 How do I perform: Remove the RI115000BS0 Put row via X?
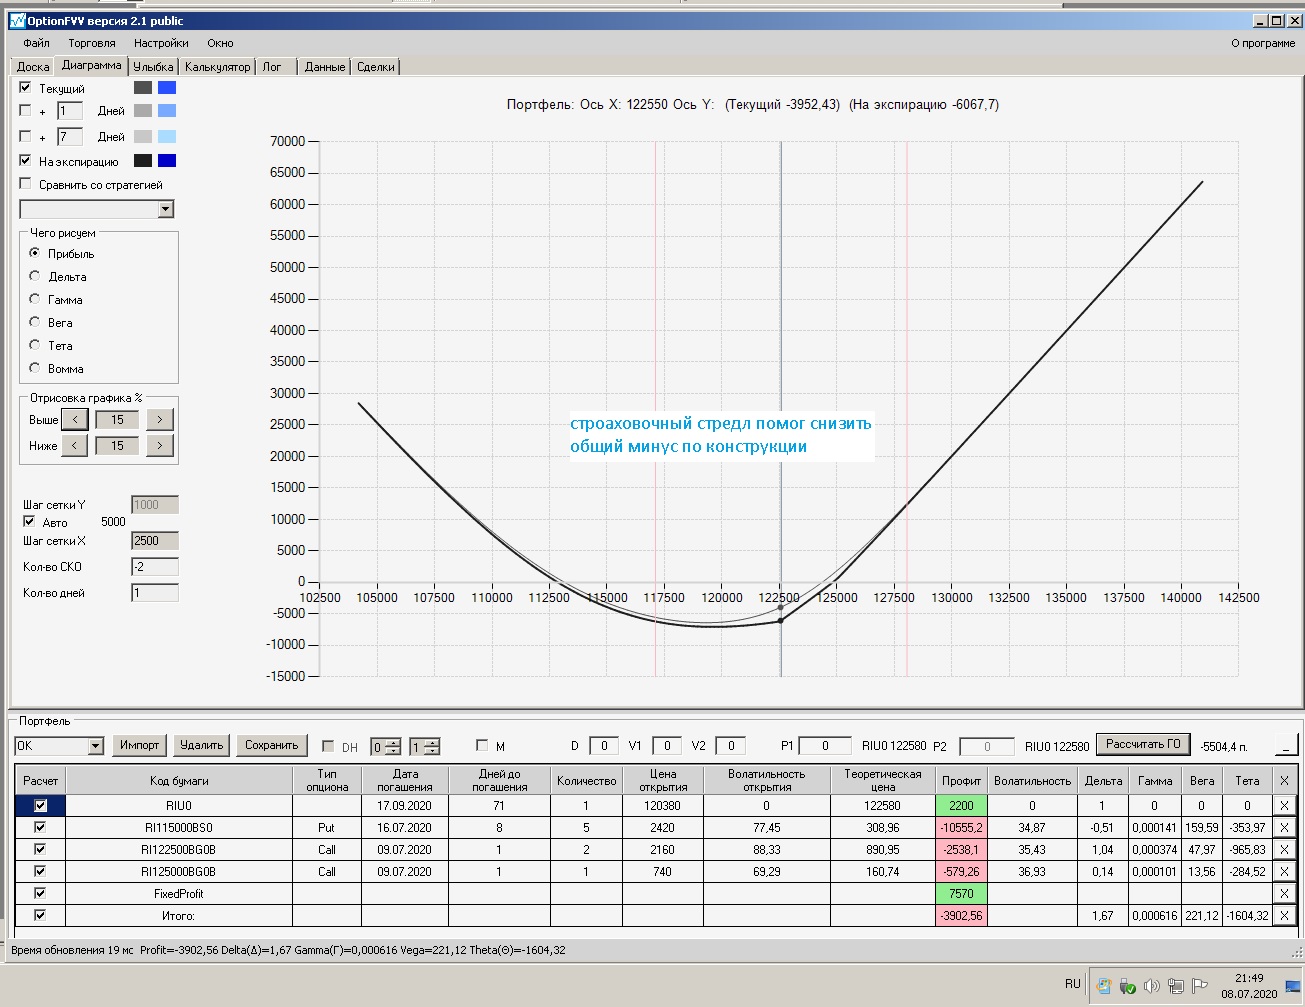pos(1284,828)
